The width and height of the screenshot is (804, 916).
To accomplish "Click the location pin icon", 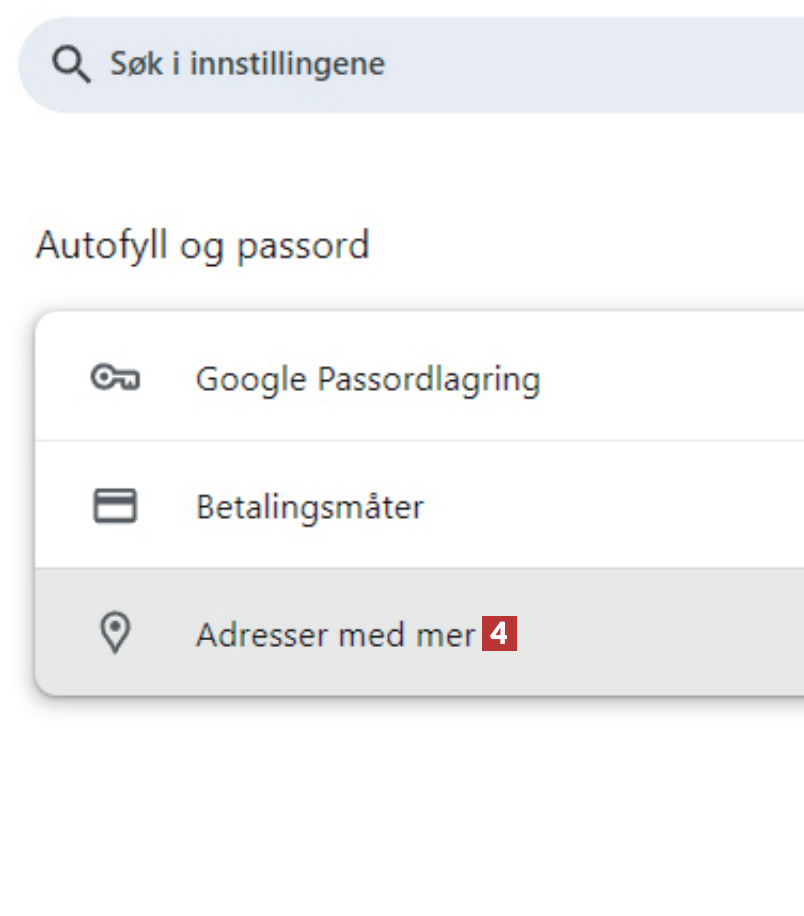I will coord(116,634).
